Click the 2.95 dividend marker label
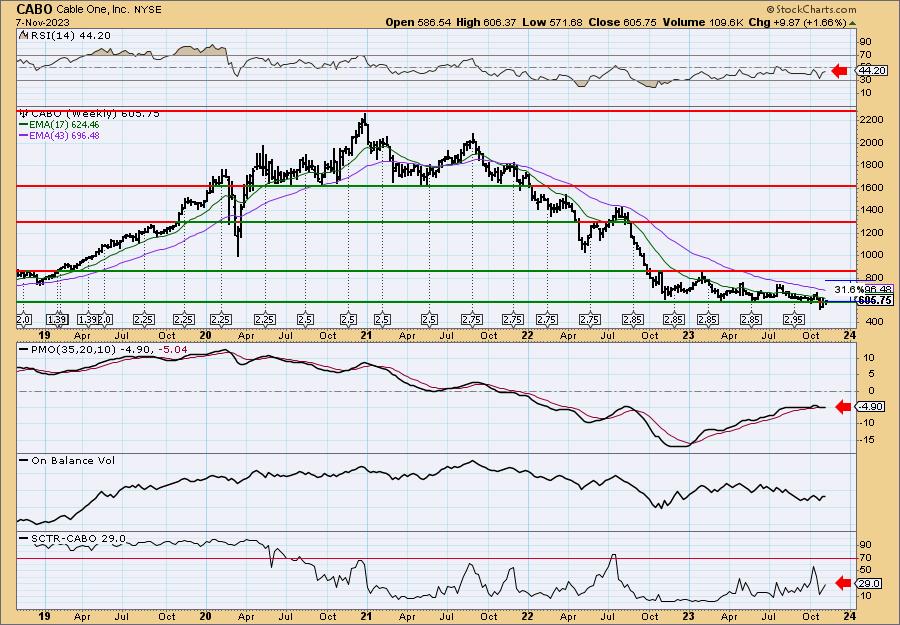The height and width of the screenshot is (625, 900). point(794,319)
